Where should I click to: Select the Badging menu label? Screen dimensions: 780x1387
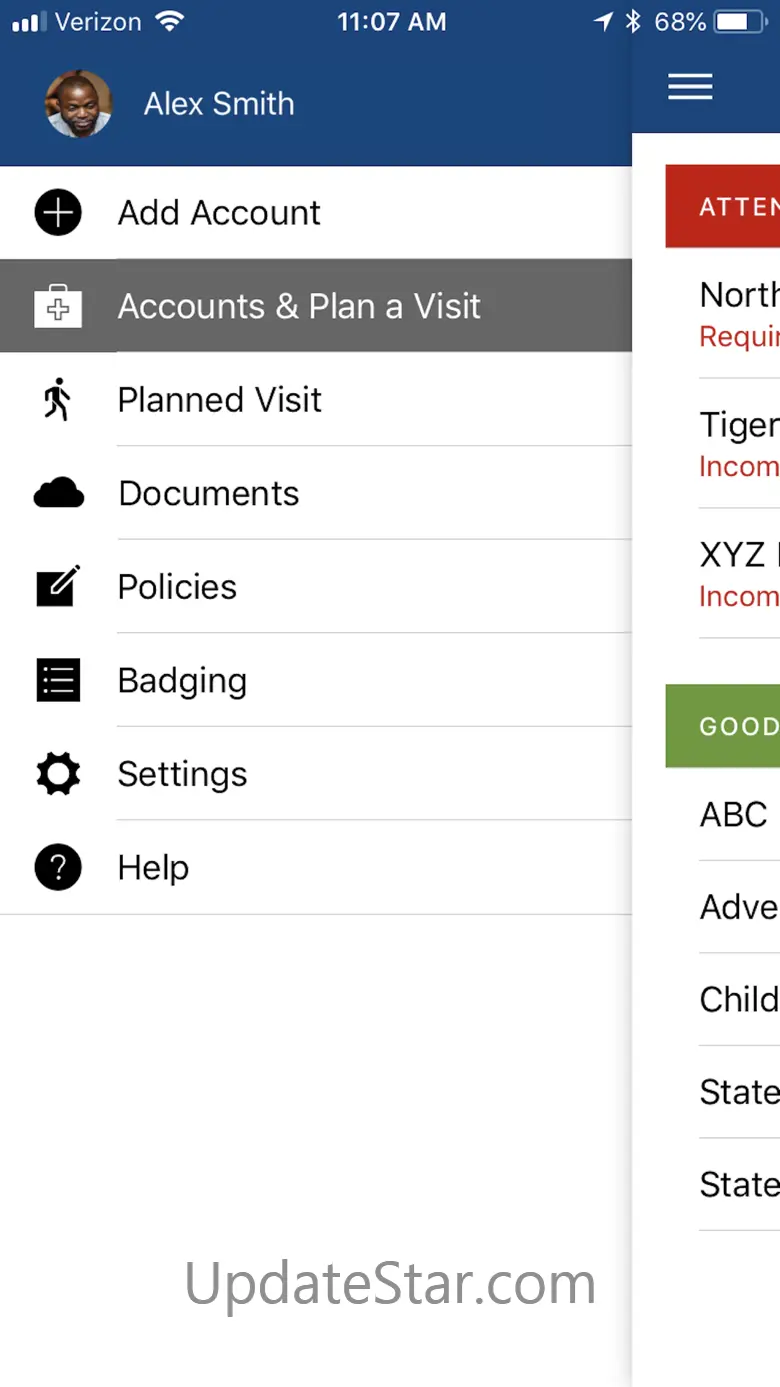click(x=182, y=681)
